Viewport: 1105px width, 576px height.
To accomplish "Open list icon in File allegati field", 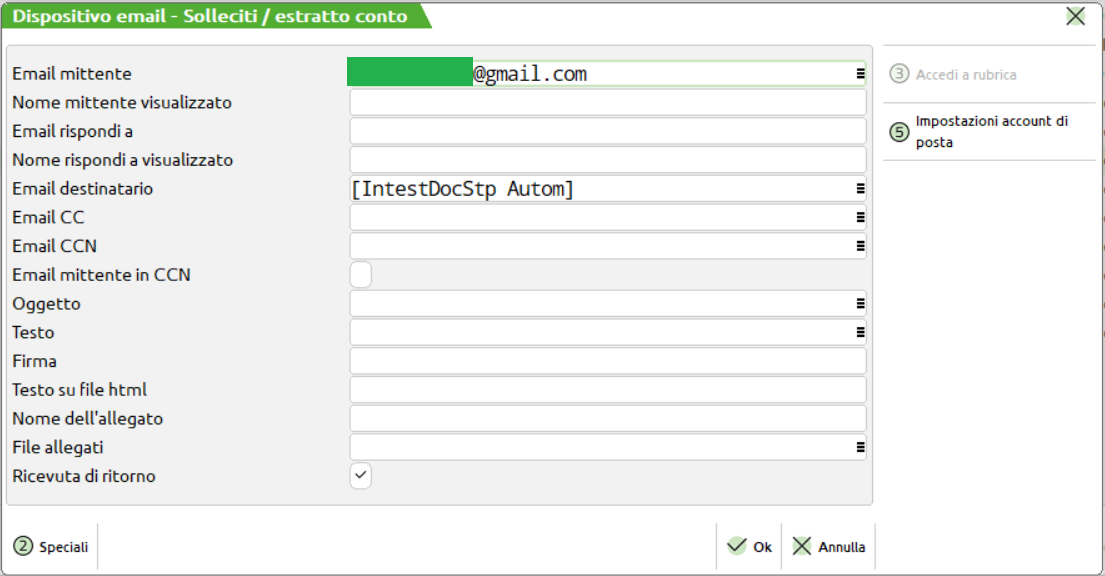I will tap(859, 448).
